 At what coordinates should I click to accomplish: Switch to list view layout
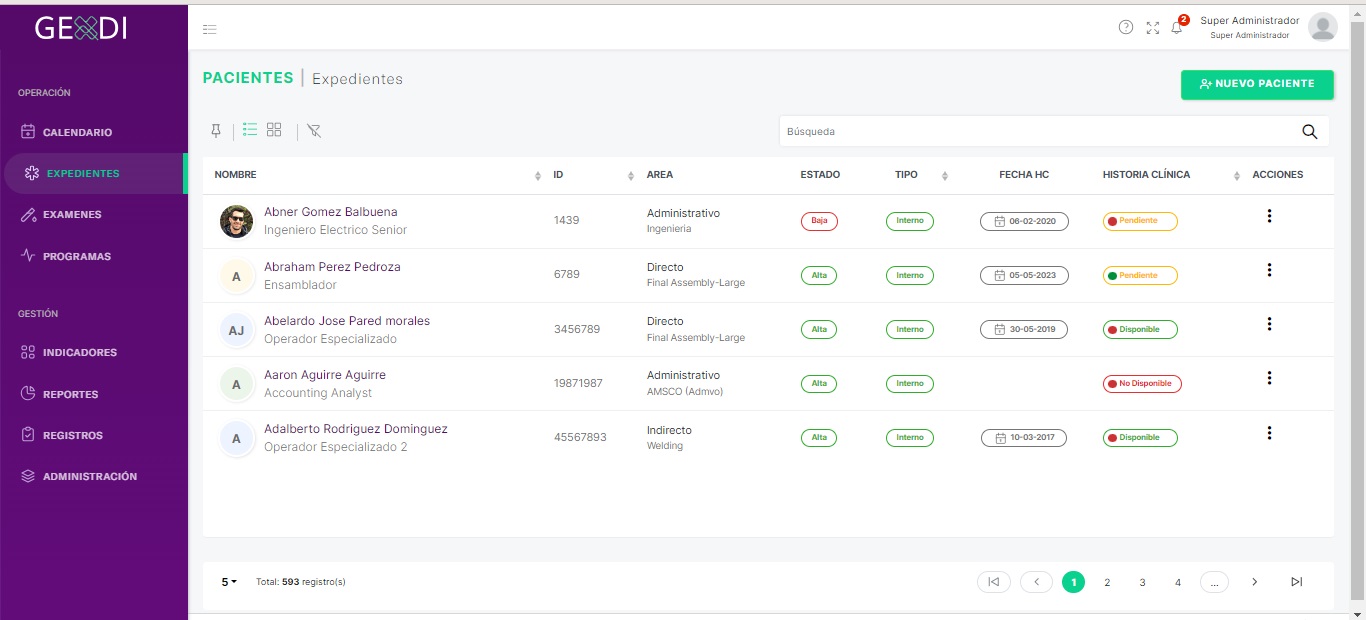(x=250, y=130)
